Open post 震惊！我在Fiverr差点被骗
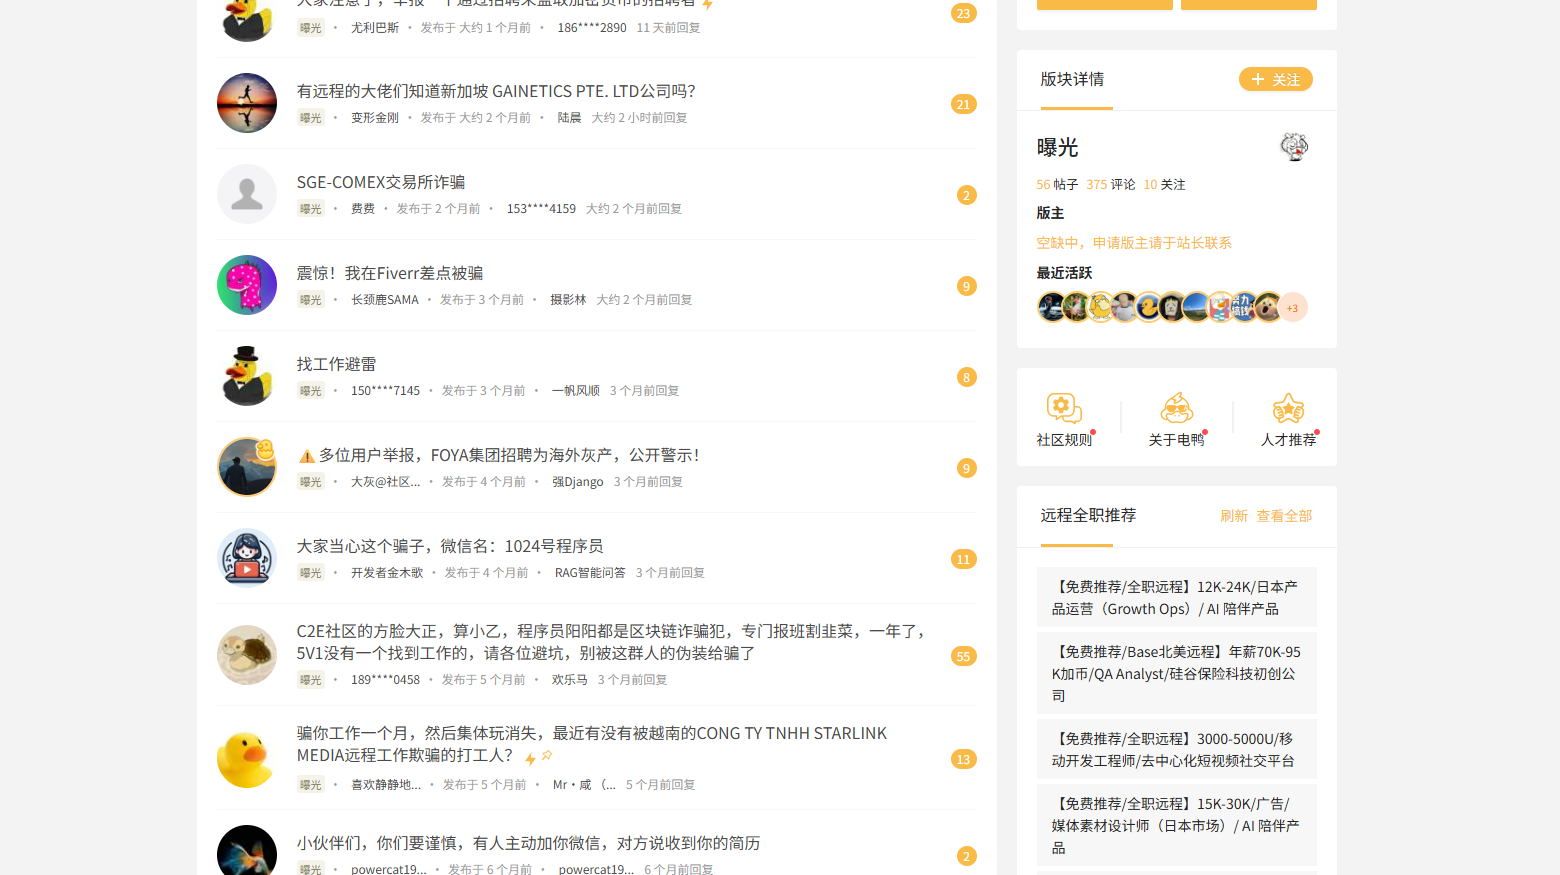Image resolution: width=1560 pixels, height=875 pixels. pyautogui.click(x=389, y=273)
